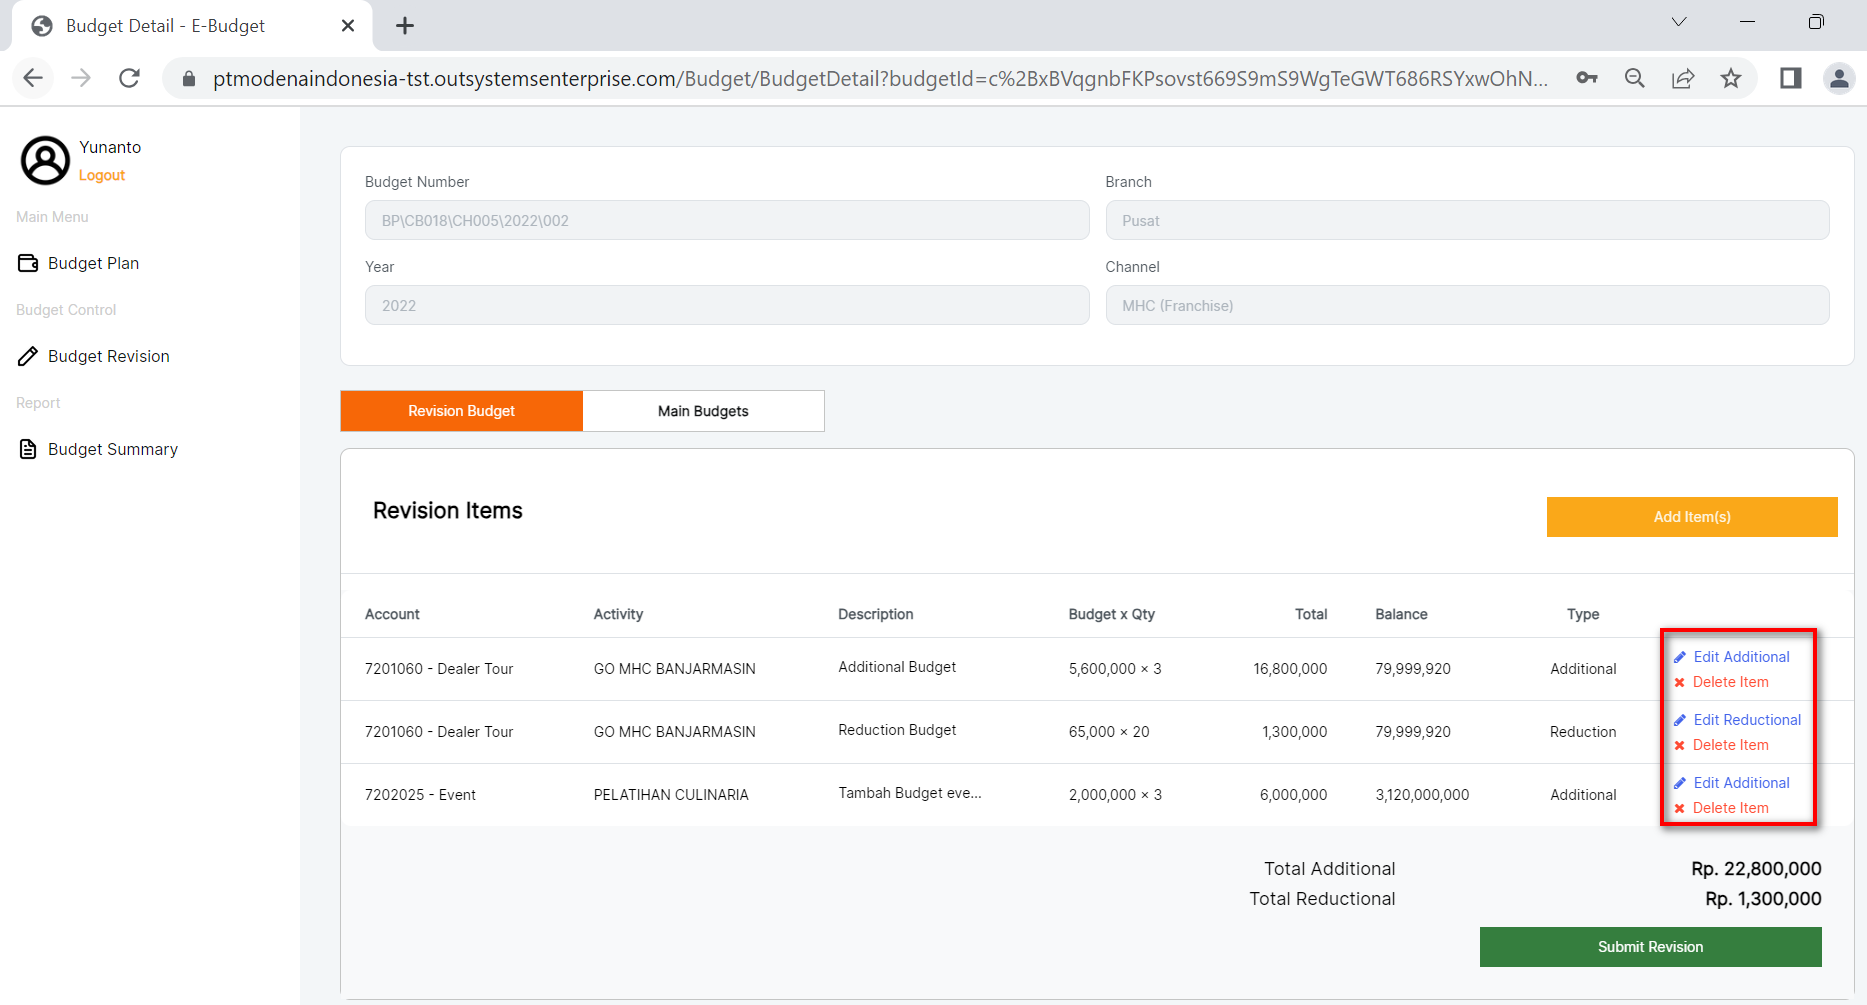
Task: Go back using the browser back arrow
Action: [x=33, y=78]
